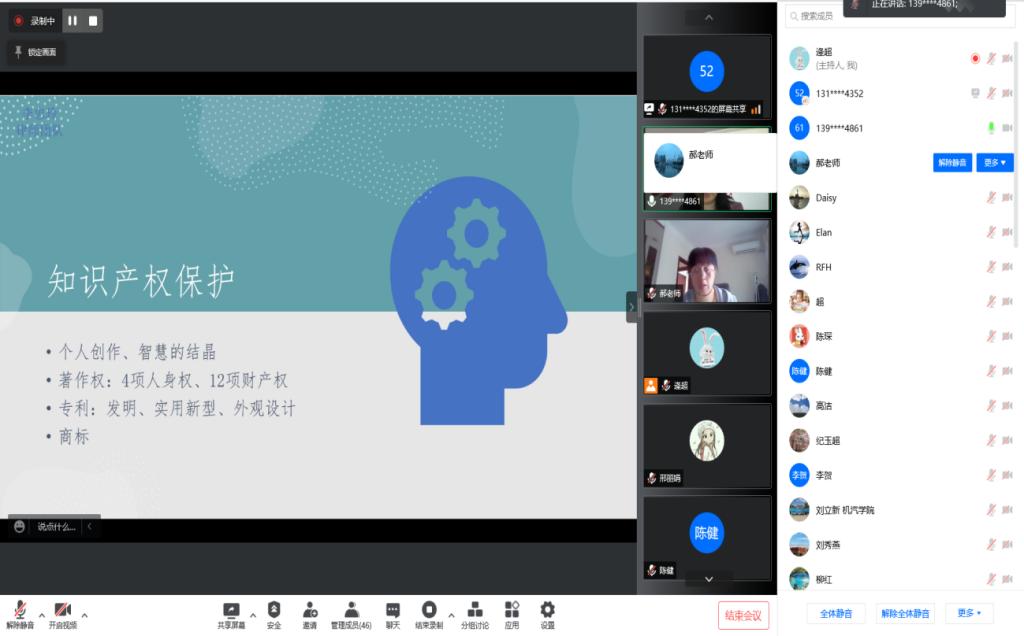Open the 安全 security shield icon

(x=274, y=610)
